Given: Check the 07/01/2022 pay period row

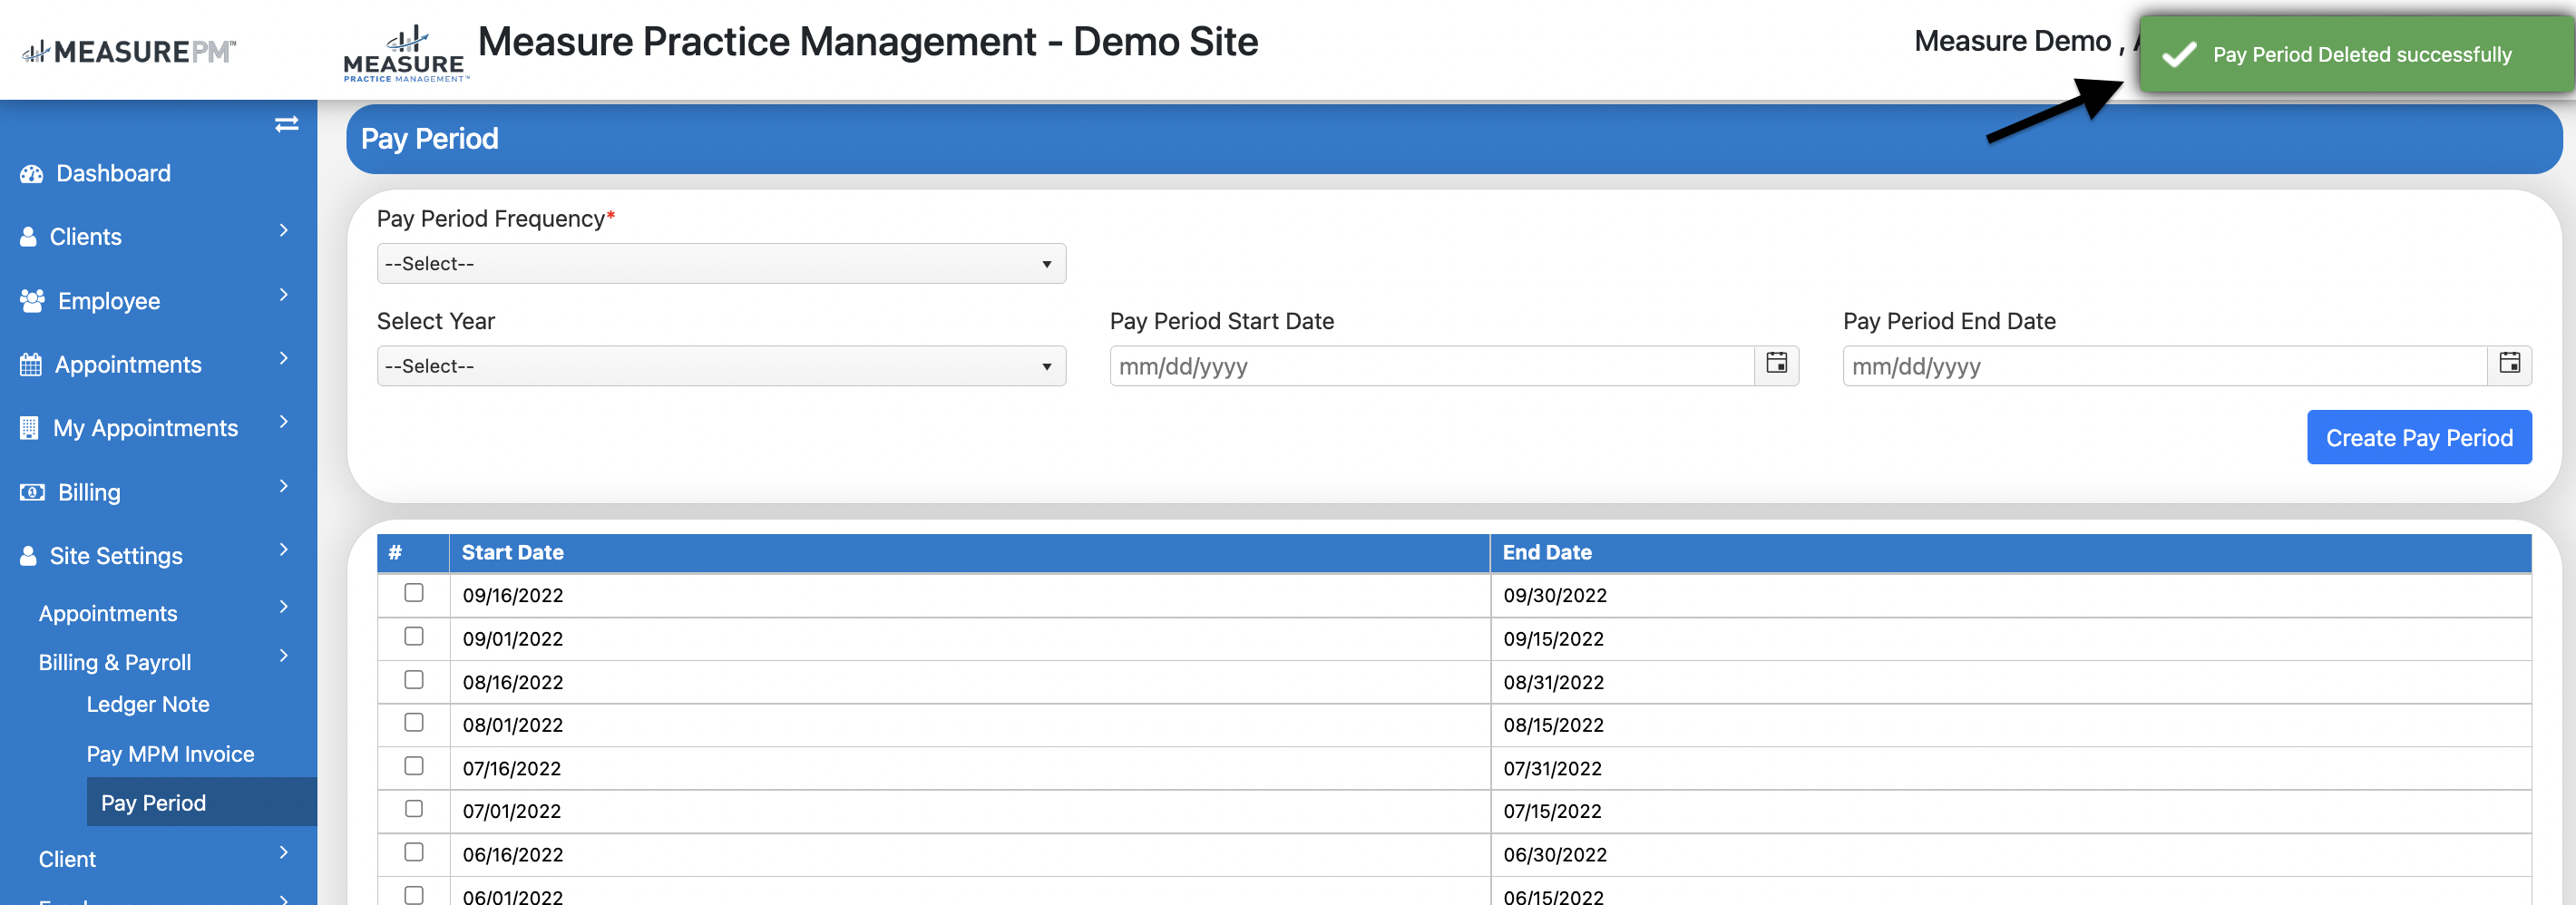Looking at the screenshot, I should [x=414, y=808].
